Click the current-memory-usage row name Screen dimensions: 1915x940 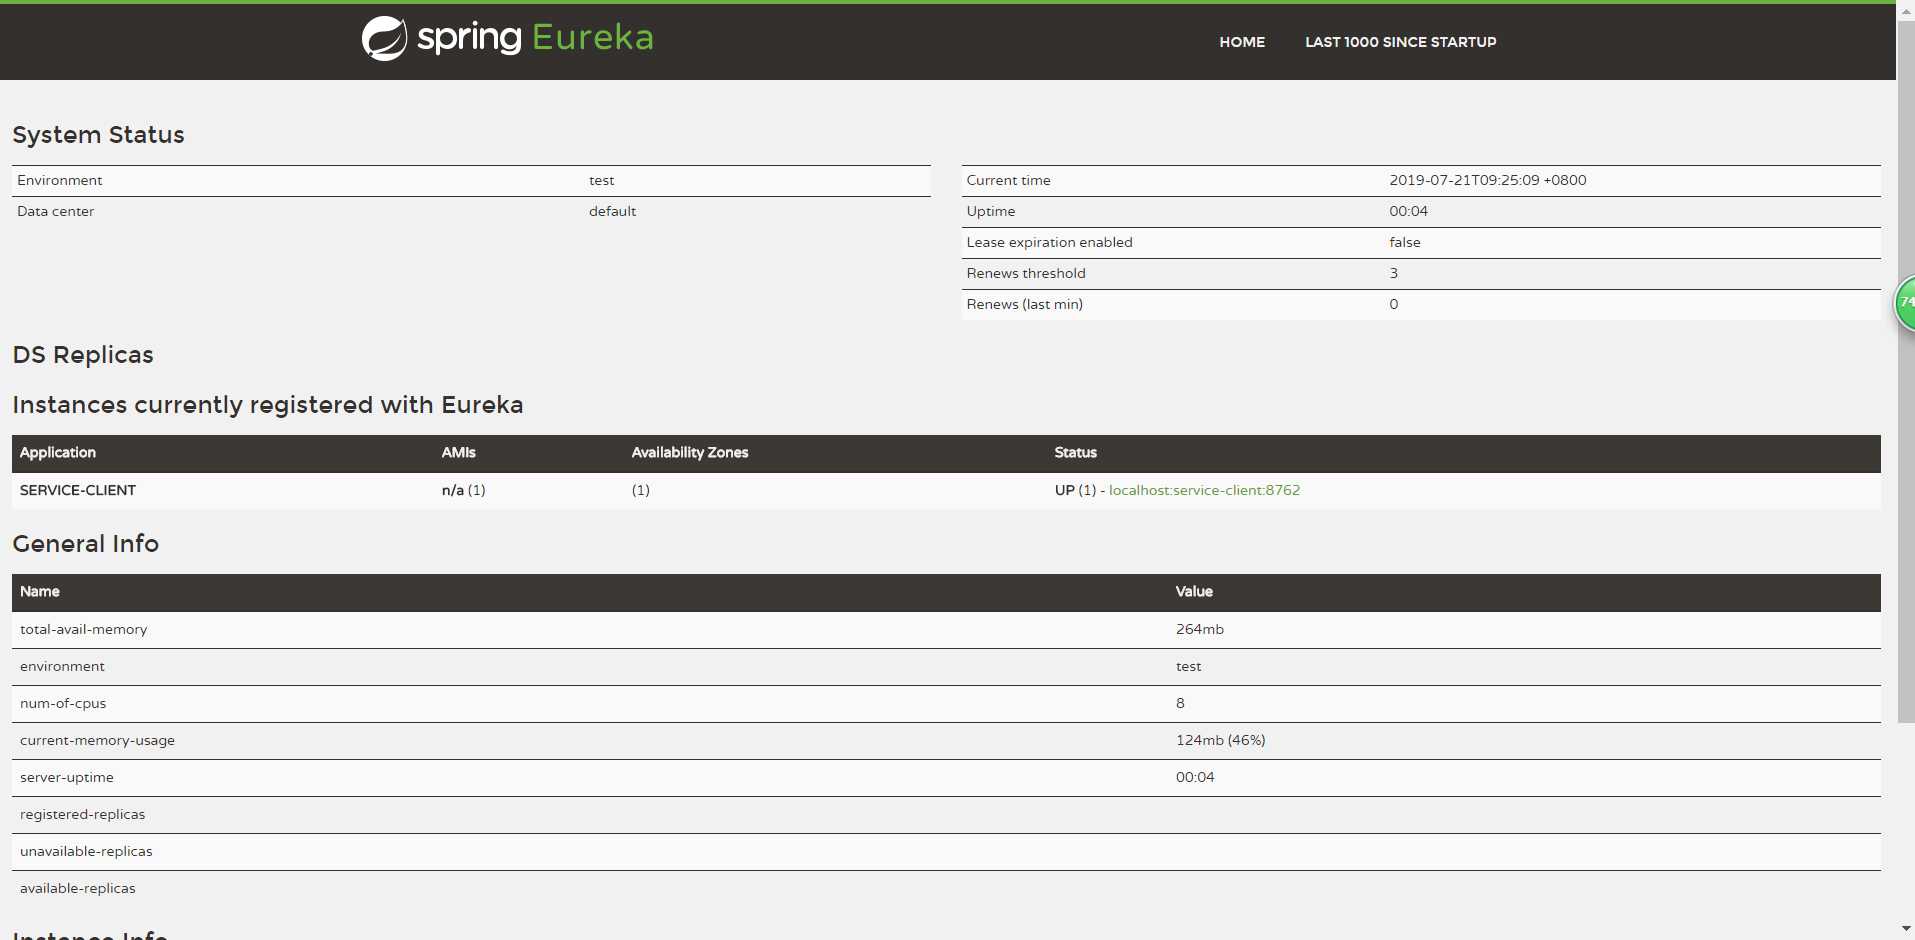tap(97, 741)
